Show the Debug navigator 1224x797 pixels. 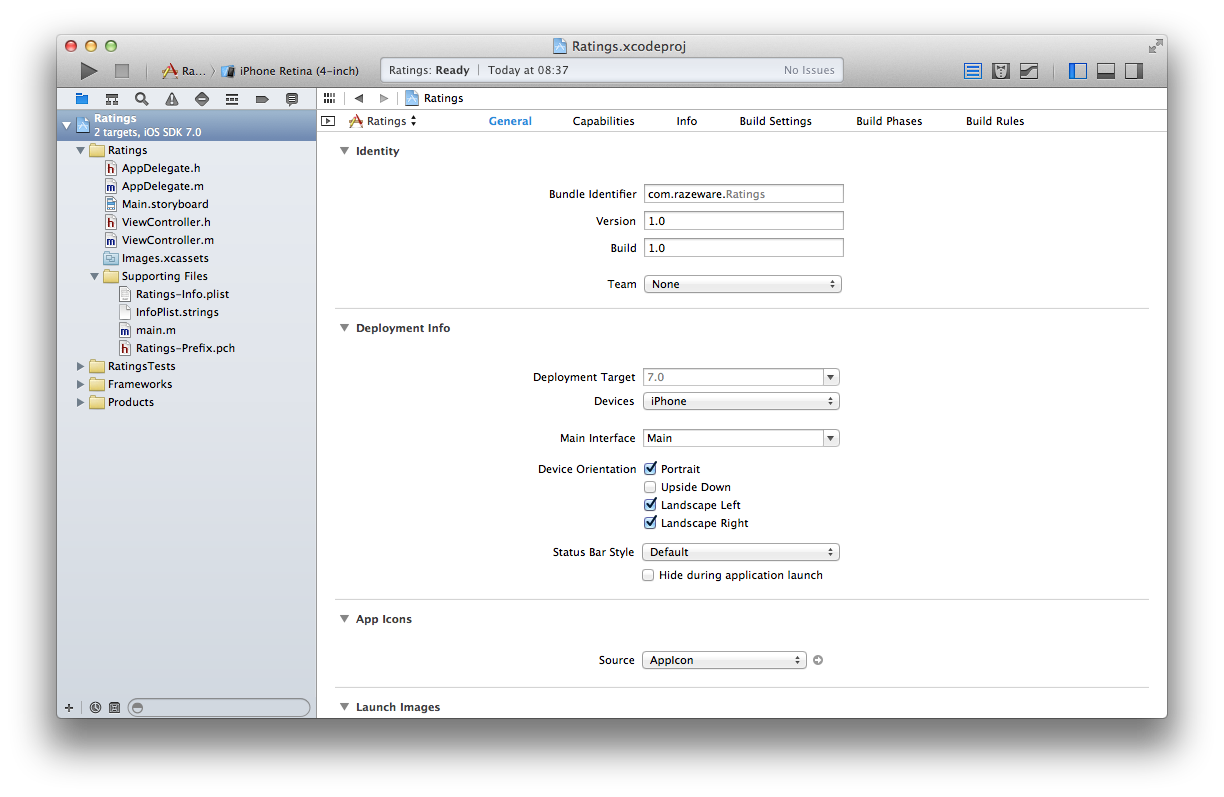tap(232, 99)
